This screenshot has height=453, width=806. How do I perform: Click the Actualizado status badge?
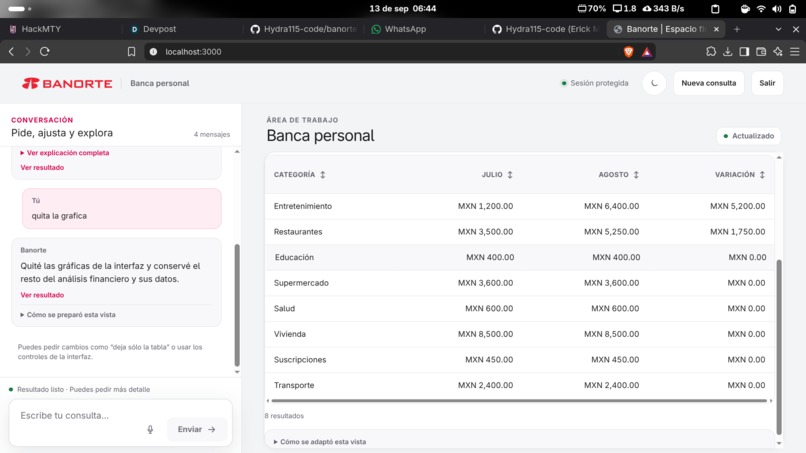pyautogui.click(x=748, y=136)
